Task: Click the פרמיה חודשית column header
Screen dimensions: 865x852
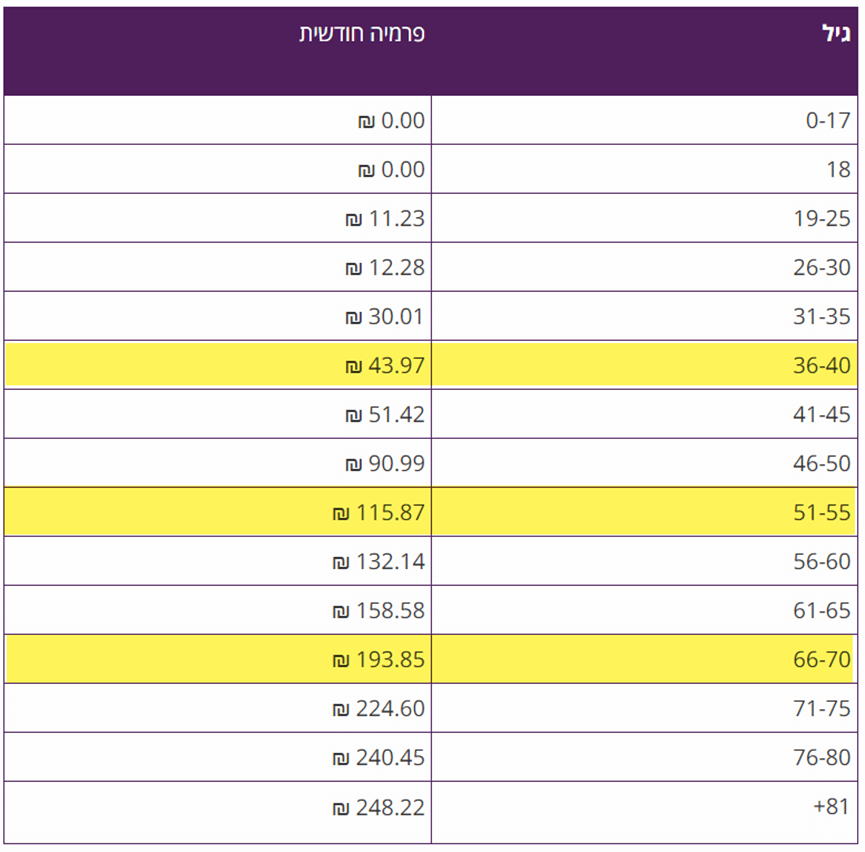Action: point(362,34)
